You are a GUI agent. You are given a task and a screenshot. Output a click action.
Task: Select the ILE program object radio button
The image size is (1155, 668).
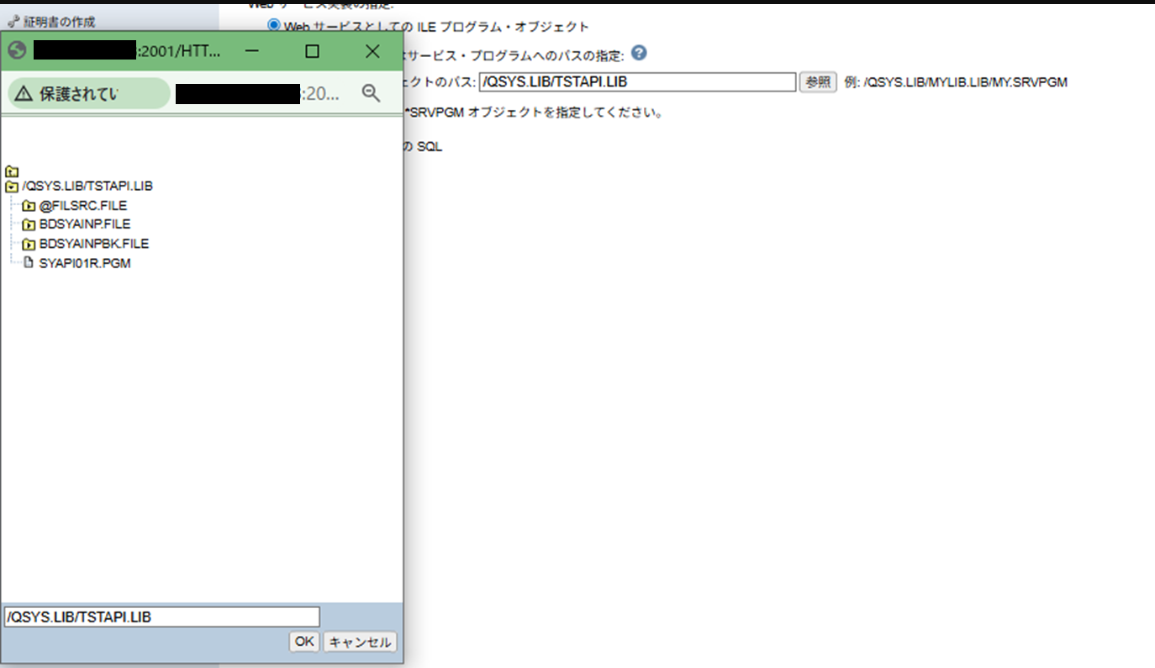pyautogui.click(x=274, y=25)
